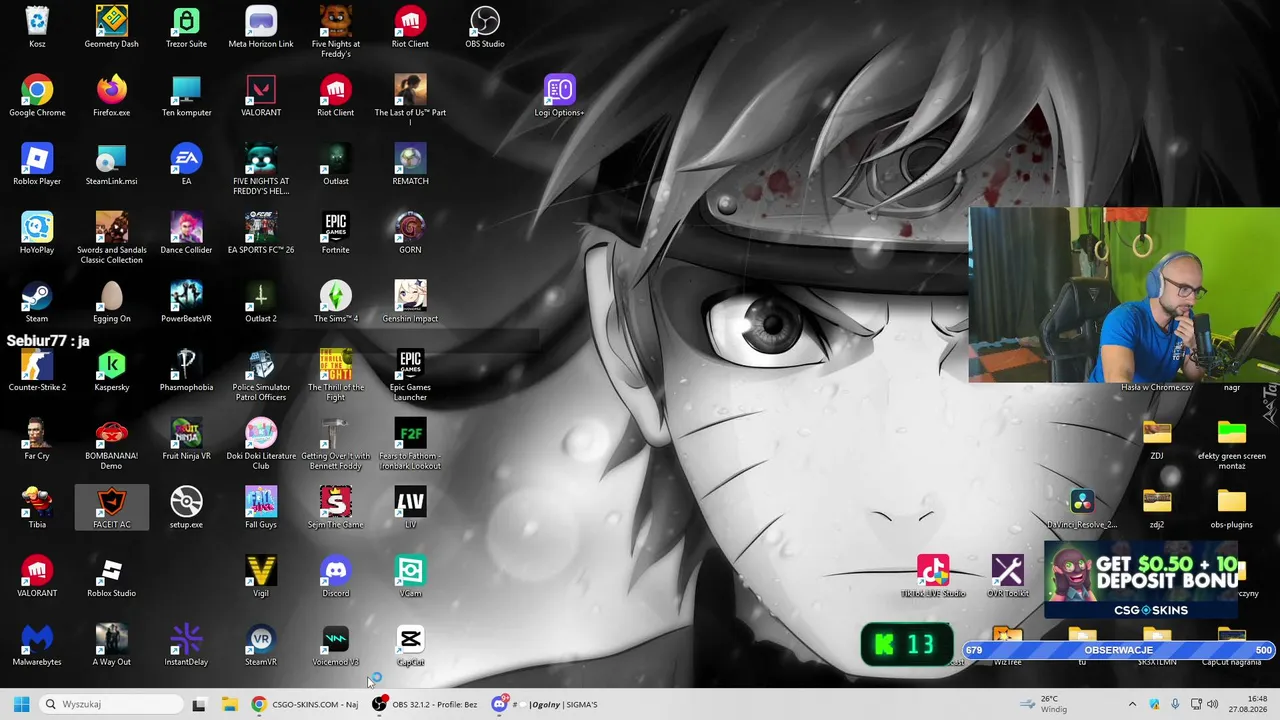Launch the SteamVR shortcut
Screen dimensions: 1280x720
(261, 646)
